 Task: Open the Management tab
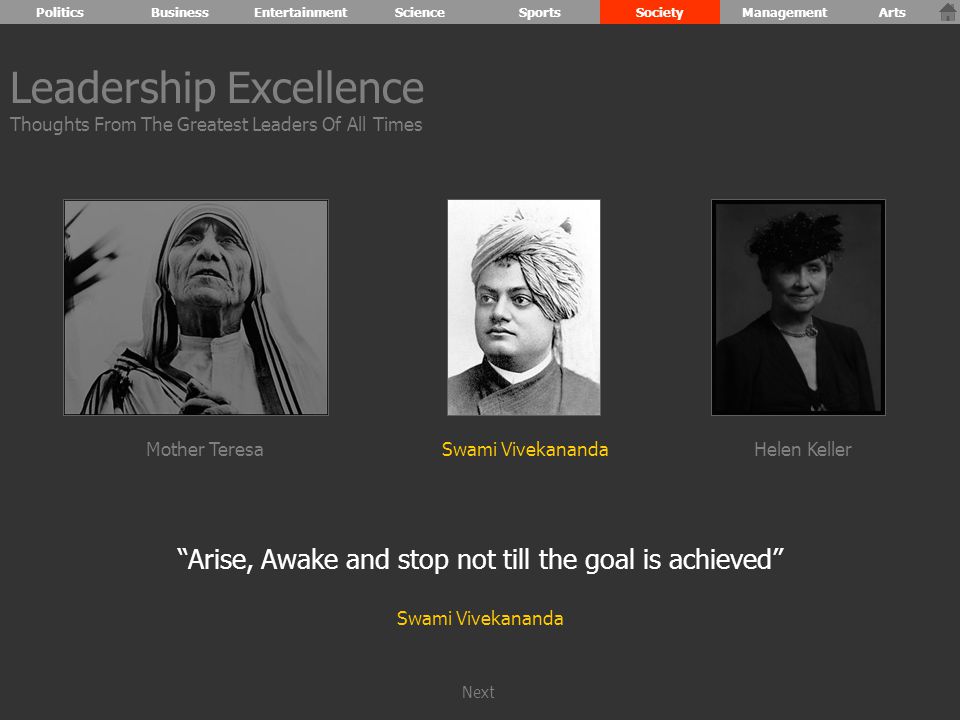point(784,12)
